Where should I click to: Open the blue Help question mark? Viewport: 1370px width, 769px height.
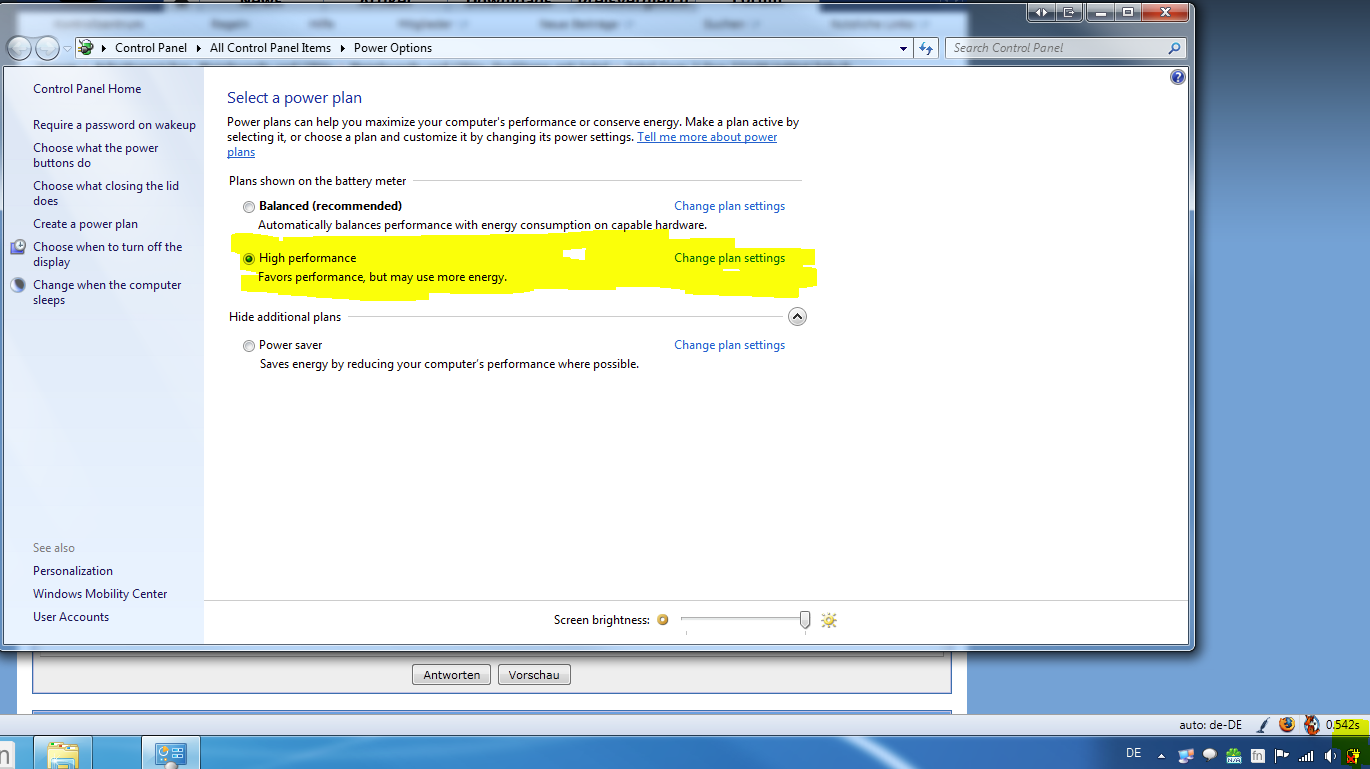click(1178, 77)
